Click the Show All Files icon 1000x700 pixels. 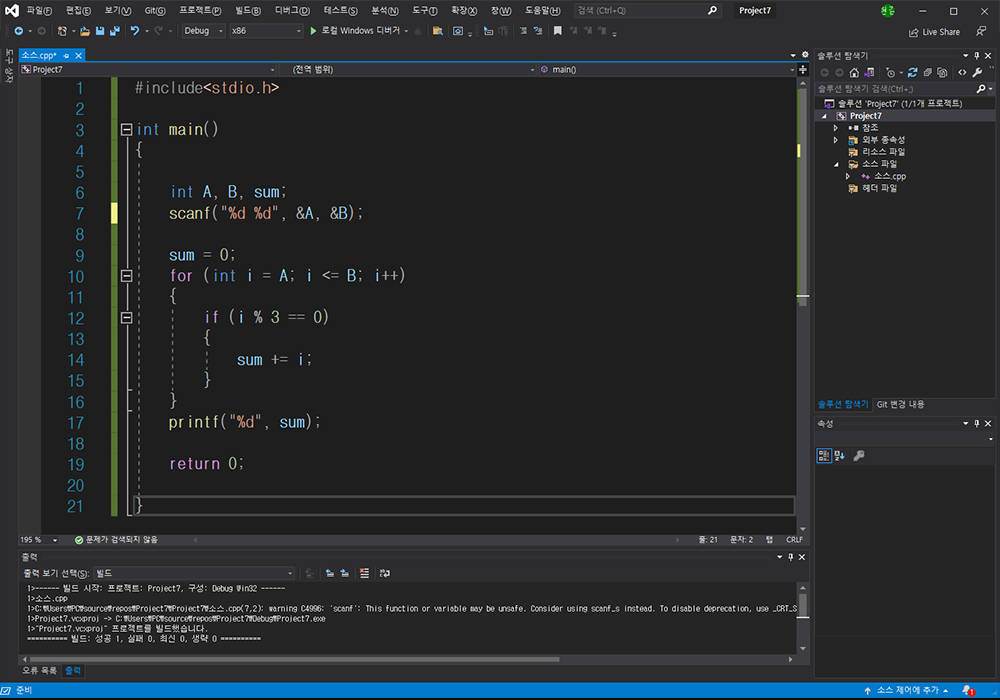[x=942, y=73]
